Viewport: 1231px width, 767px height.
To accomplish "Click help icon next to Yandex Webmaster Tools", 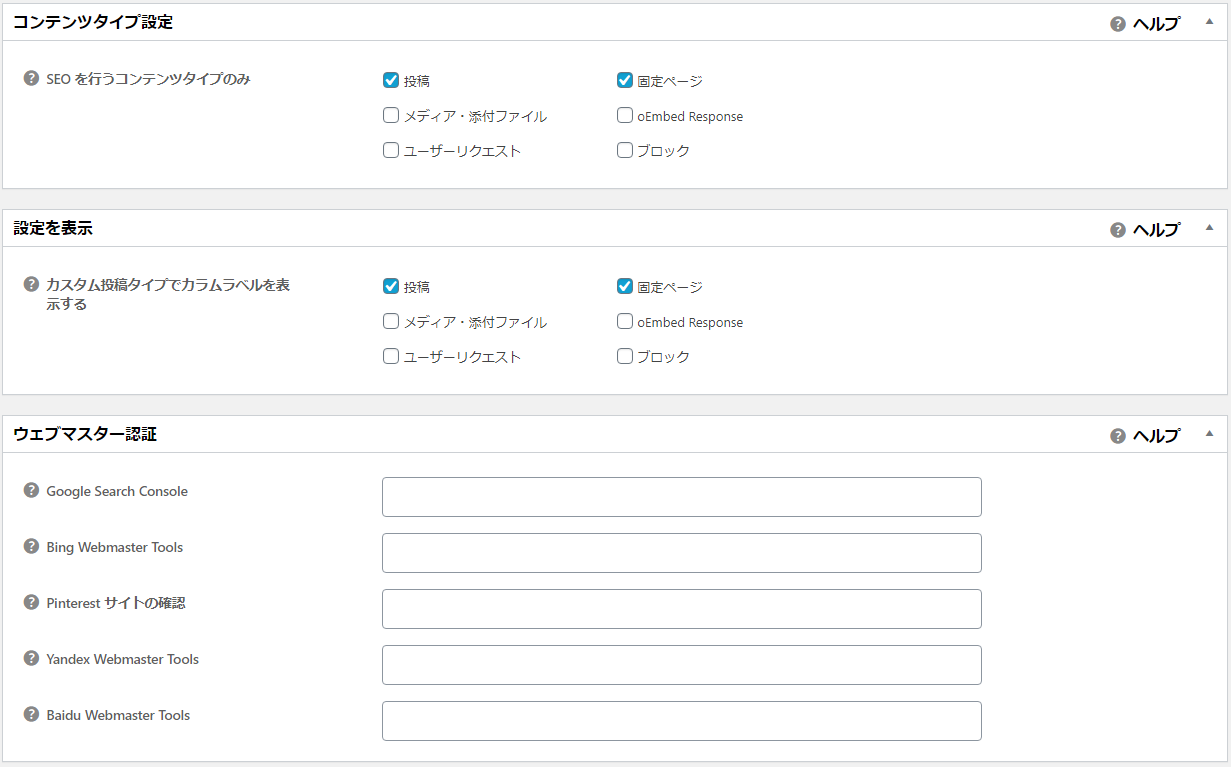I will click(x=31, y=659).
